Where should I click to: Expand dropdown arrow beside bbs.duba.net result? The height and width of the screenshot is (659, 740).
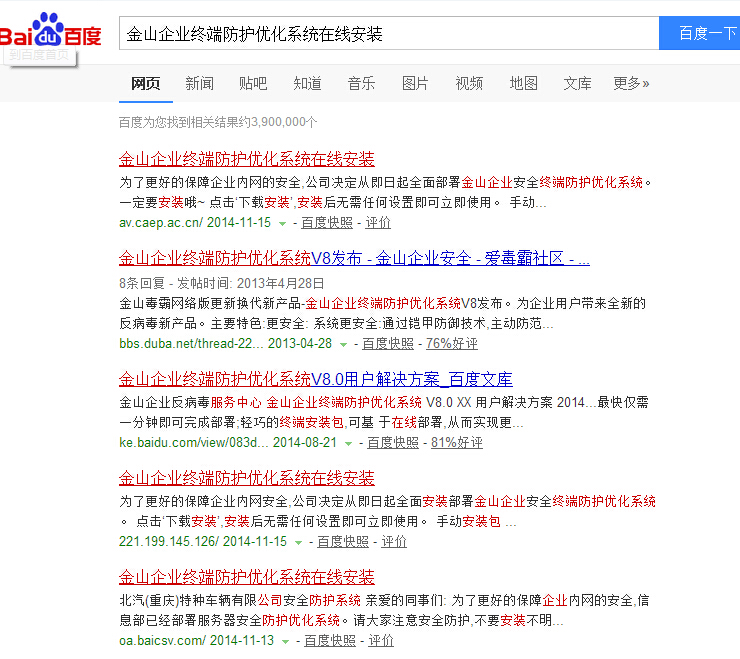344,345
